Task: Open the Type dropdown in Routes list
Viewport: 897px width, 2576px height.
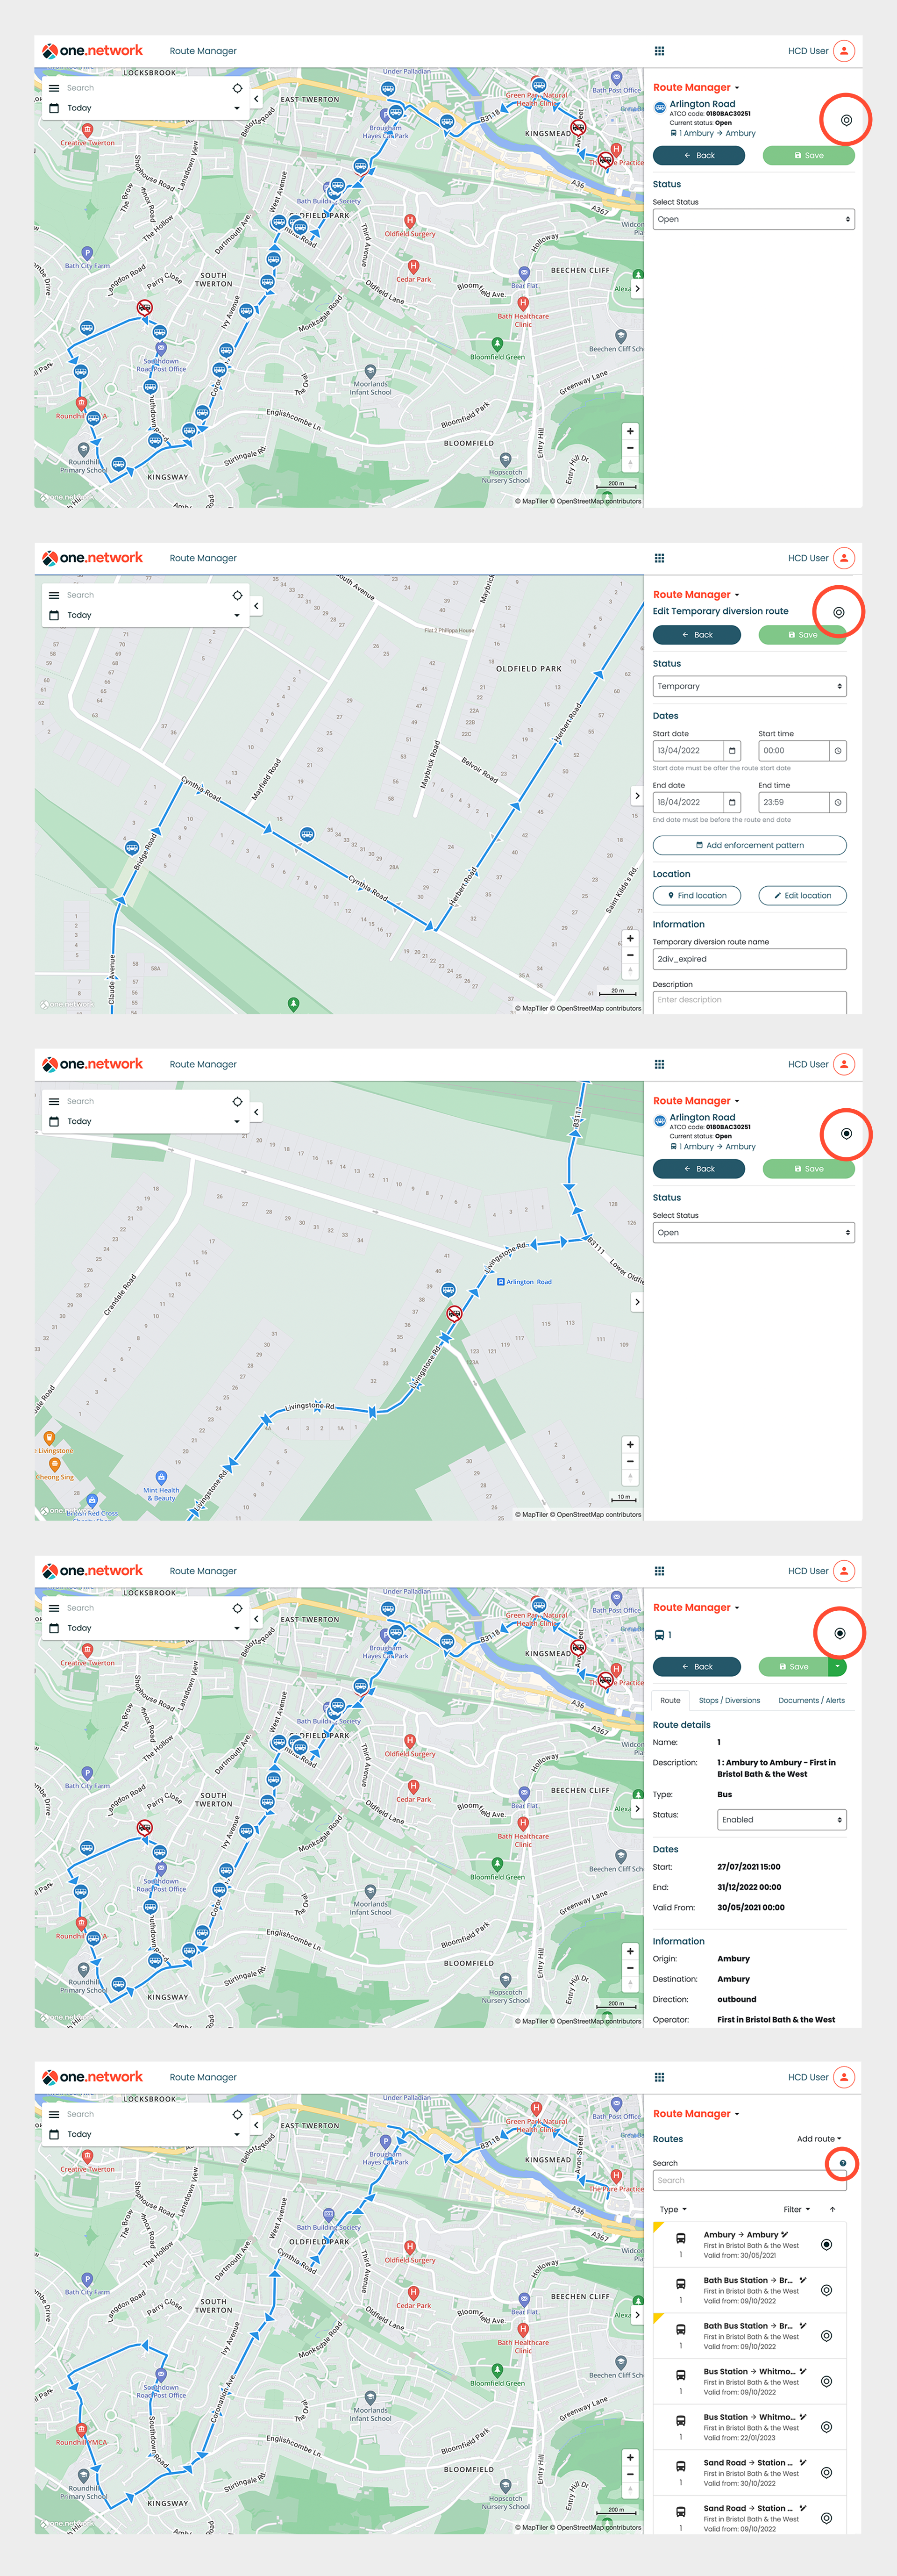Action: point(673,2210)
